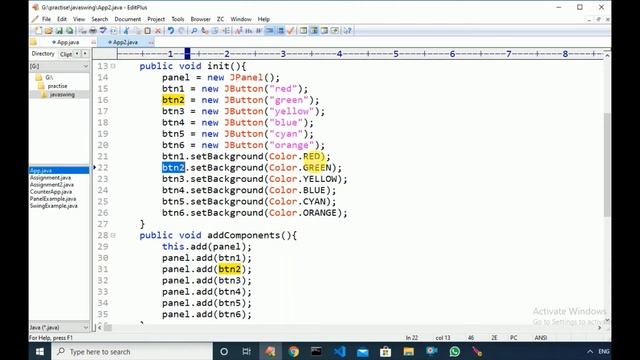Switch to the Cliptext side panel tab

(65, 54)
